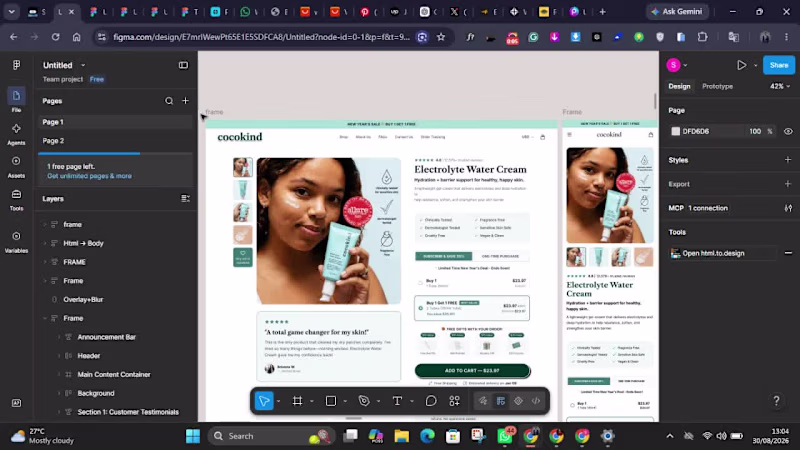800x450 pixels.
Task: Select Overlay+Blur layer
Action: pos(83,299)
